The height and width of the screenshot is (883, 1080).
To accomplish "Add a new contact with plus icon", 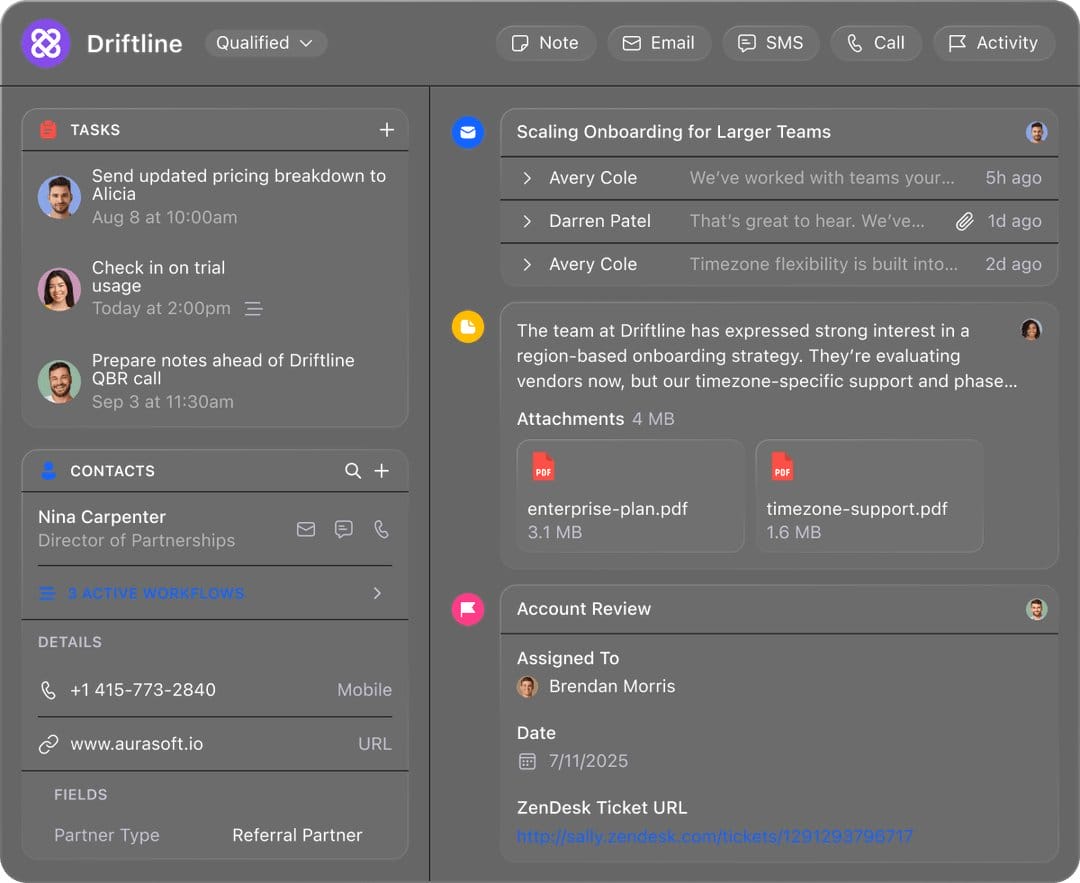I will pos(382,470).
